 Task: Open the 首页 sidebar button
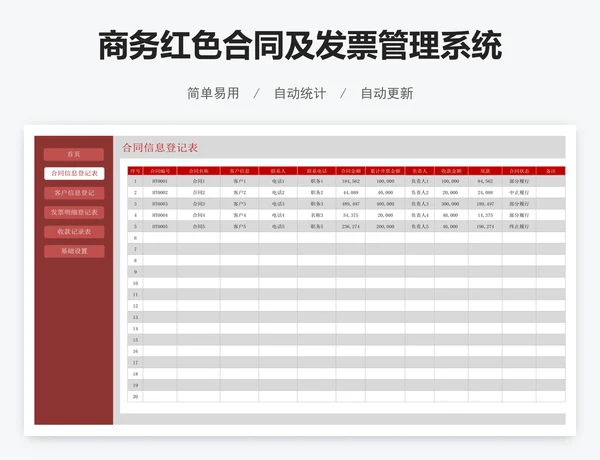click(73, 154)
